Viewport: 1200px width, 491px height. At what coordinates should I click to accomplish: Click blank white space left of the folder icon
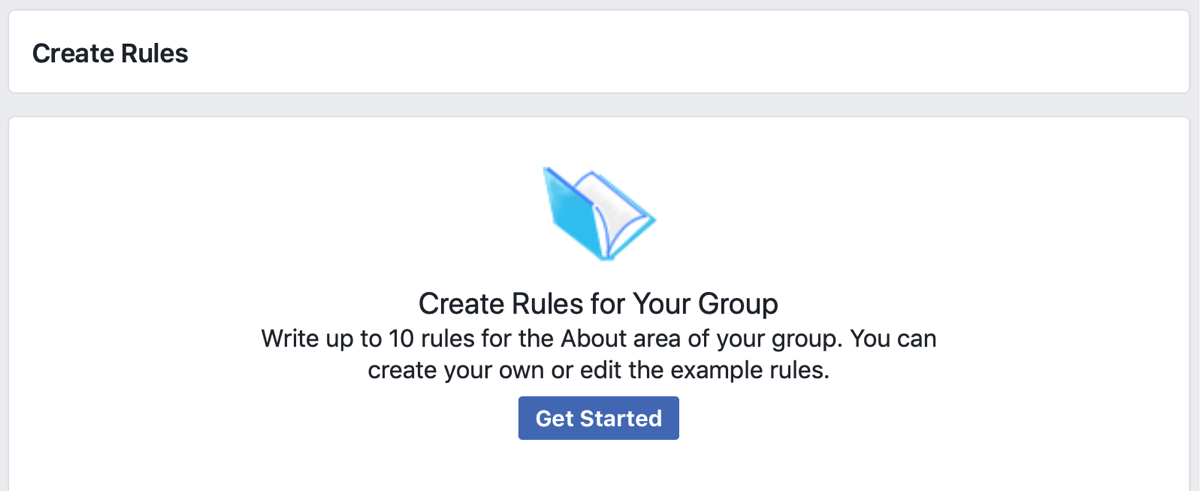(300, 214)
